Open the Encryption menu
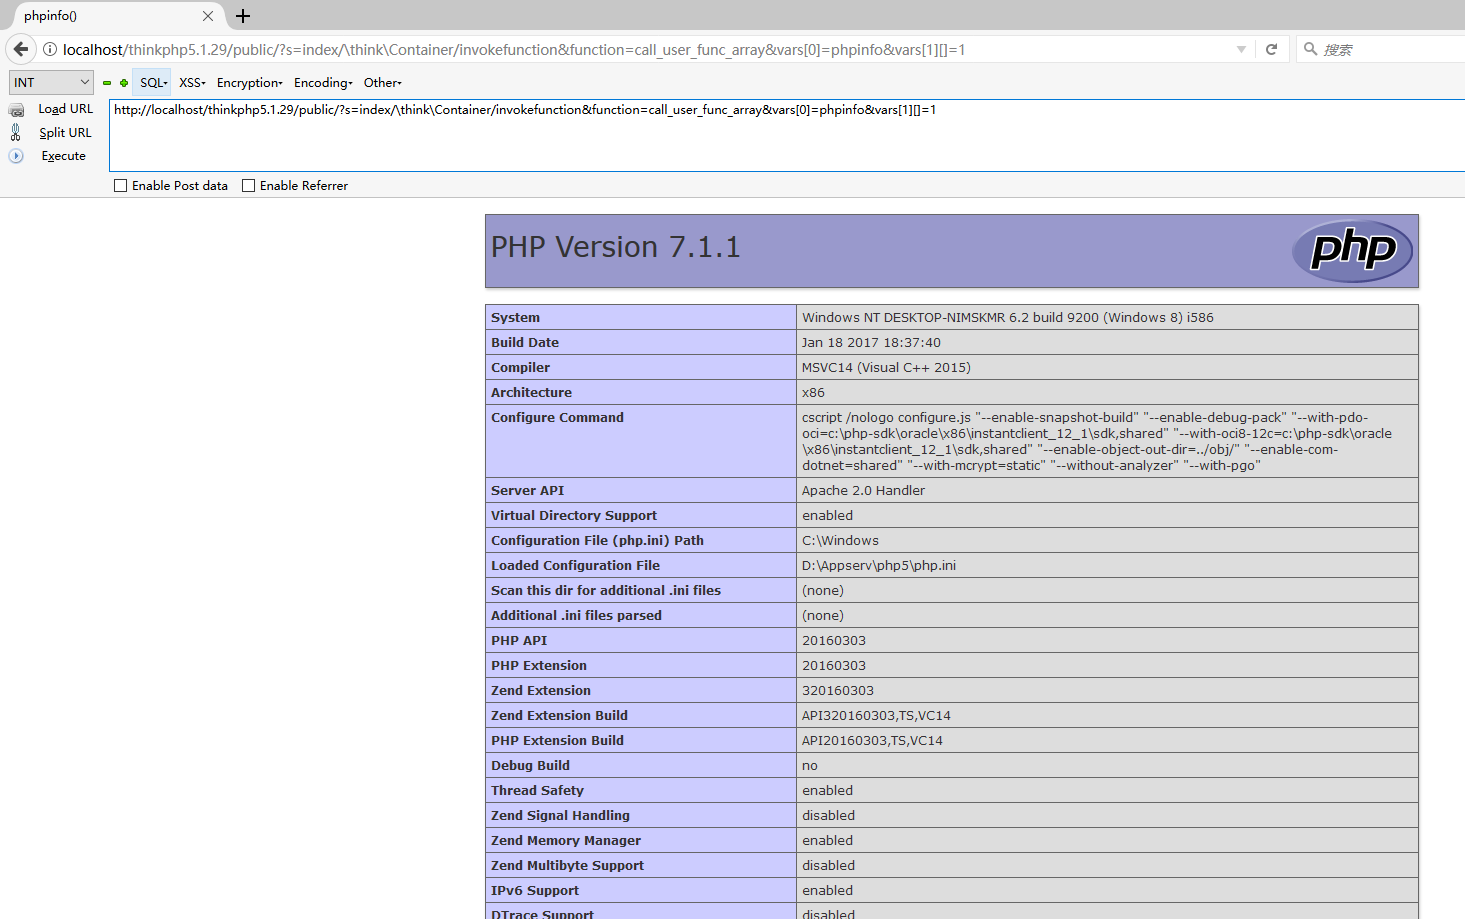Viewport: 1465px width, 919px height. [x=250, y=83]
